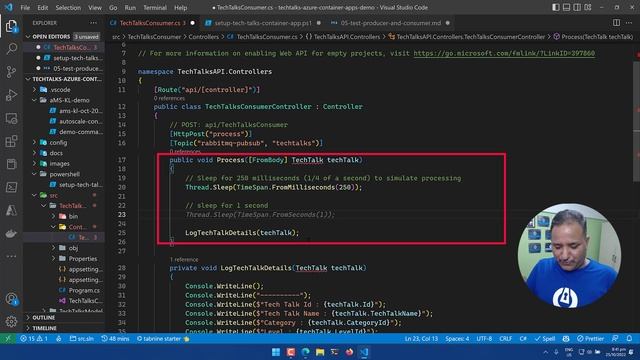Open the Remote Explorer view icon
This screenshot has width=640, height=360.
pos(11,118)
